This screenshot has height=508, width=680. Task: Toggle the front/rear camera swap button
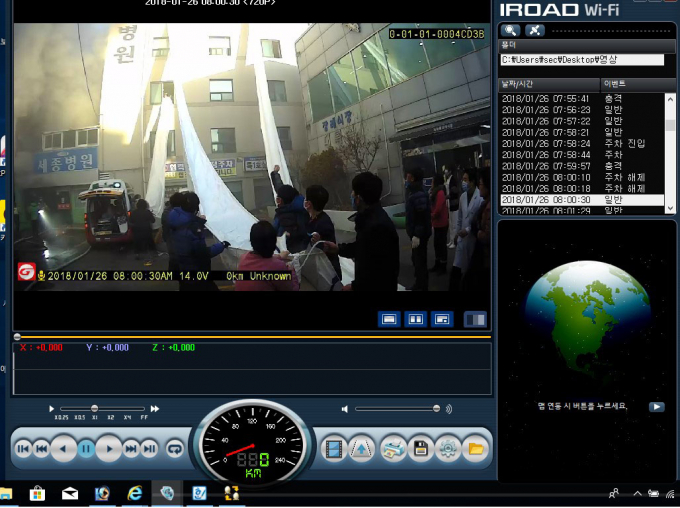click(475, 320)
